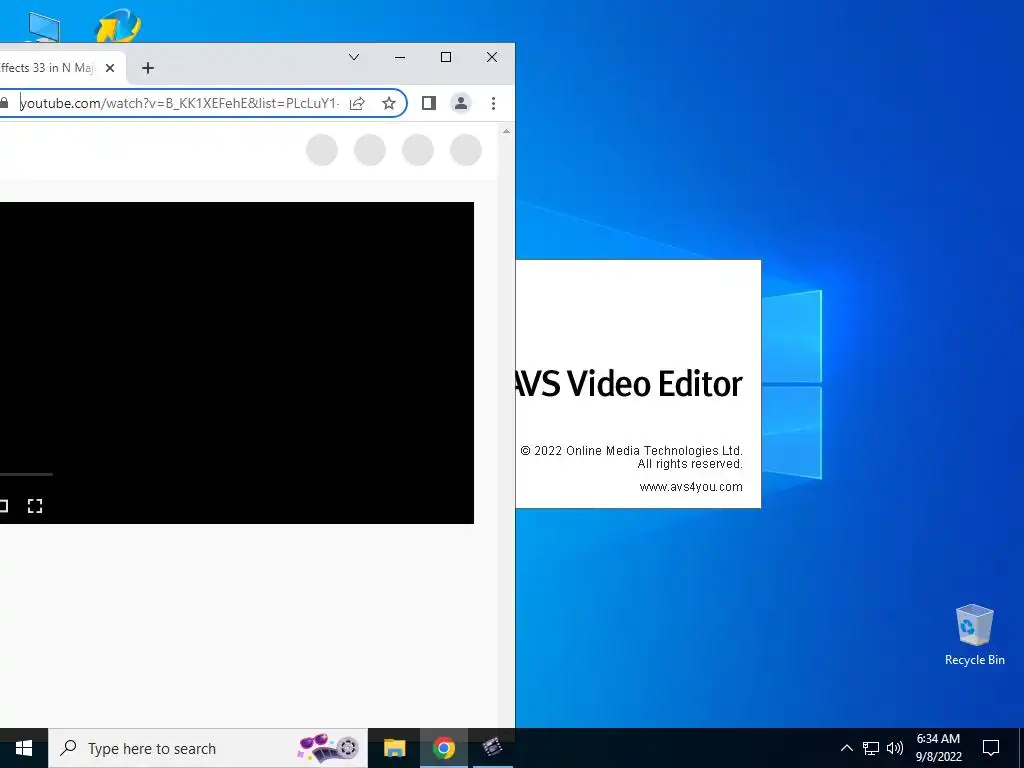Share this page from the address bar
This screenshot has height=768, width=1024.
357,103
